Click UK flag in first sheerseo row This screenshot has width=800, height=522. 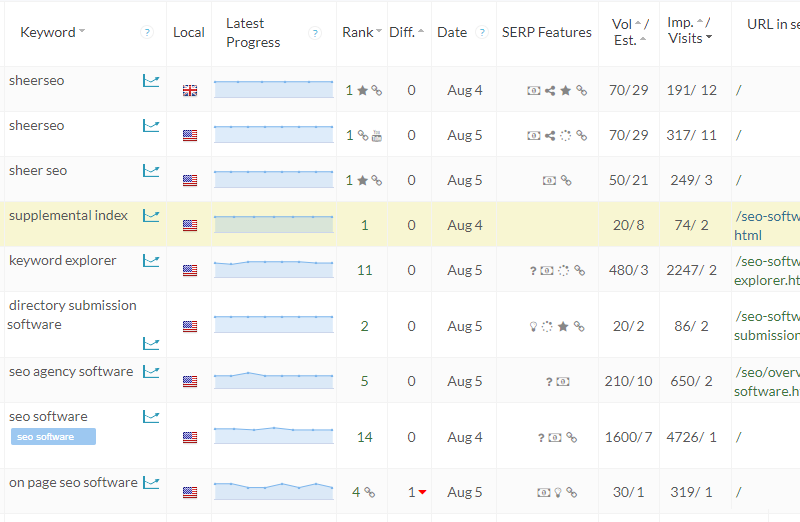(190, 91)
